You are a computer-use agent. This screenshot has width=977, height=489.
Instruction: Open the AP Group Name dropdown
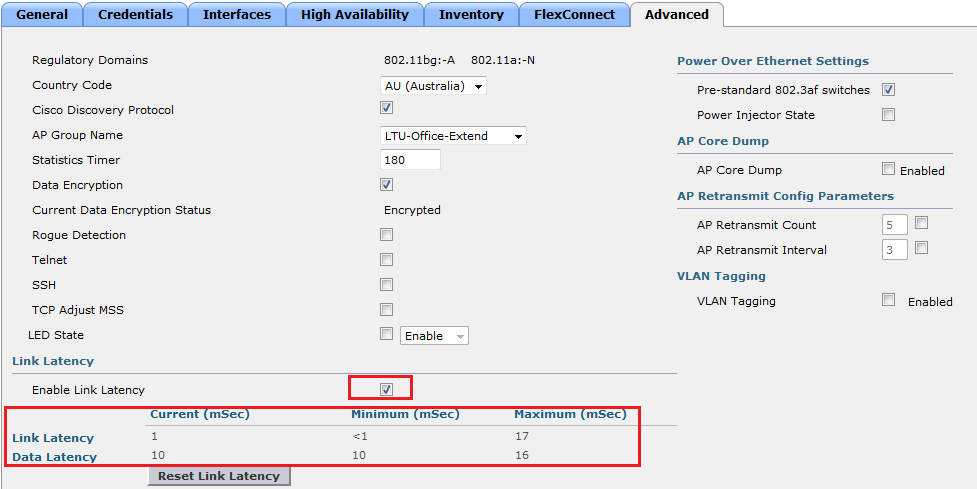(454, 136)
